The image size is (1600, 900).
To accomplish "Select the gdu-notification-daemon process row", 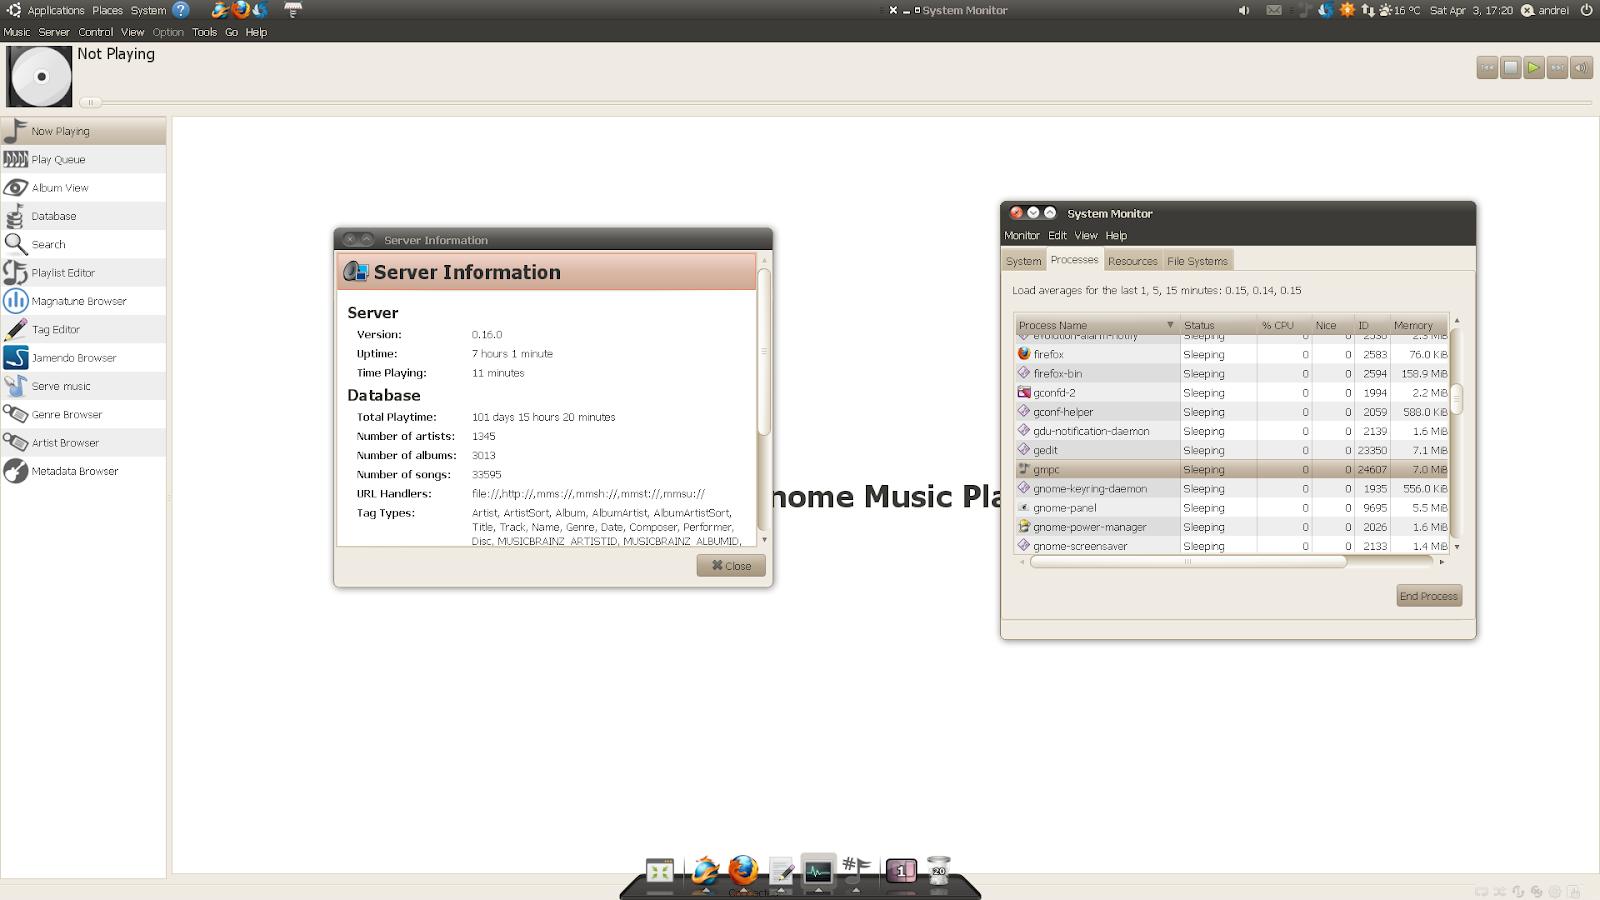I will [x=1232, y=431].
